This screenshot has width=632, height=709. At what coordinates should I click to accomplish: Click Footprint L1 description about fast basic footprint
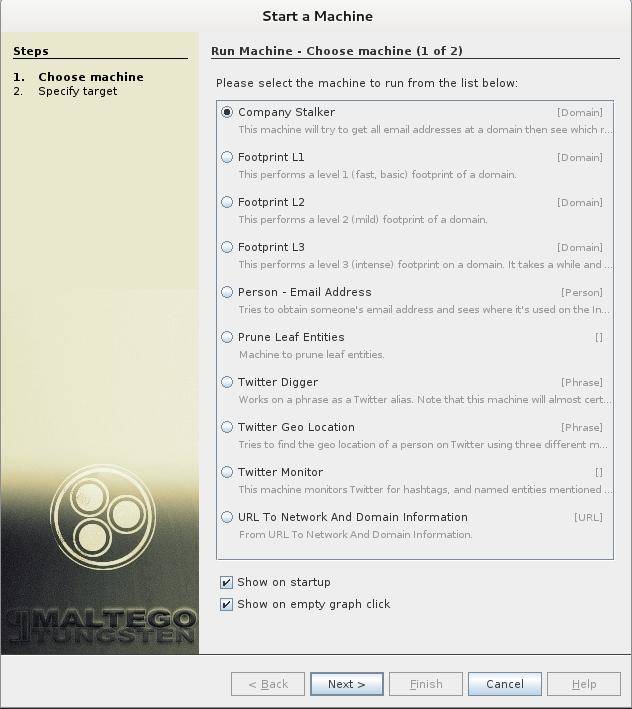pos(377,175)
